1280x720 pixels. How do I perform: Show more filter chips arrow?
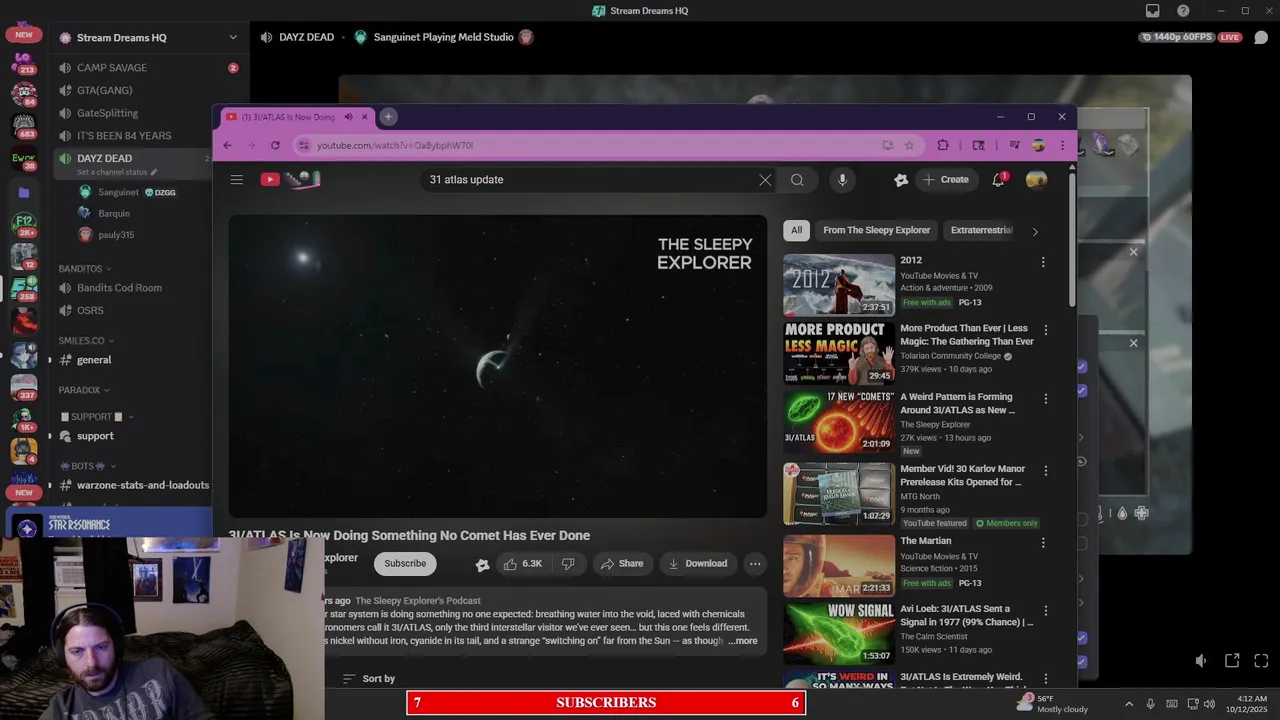click(x=1035, y=231)
